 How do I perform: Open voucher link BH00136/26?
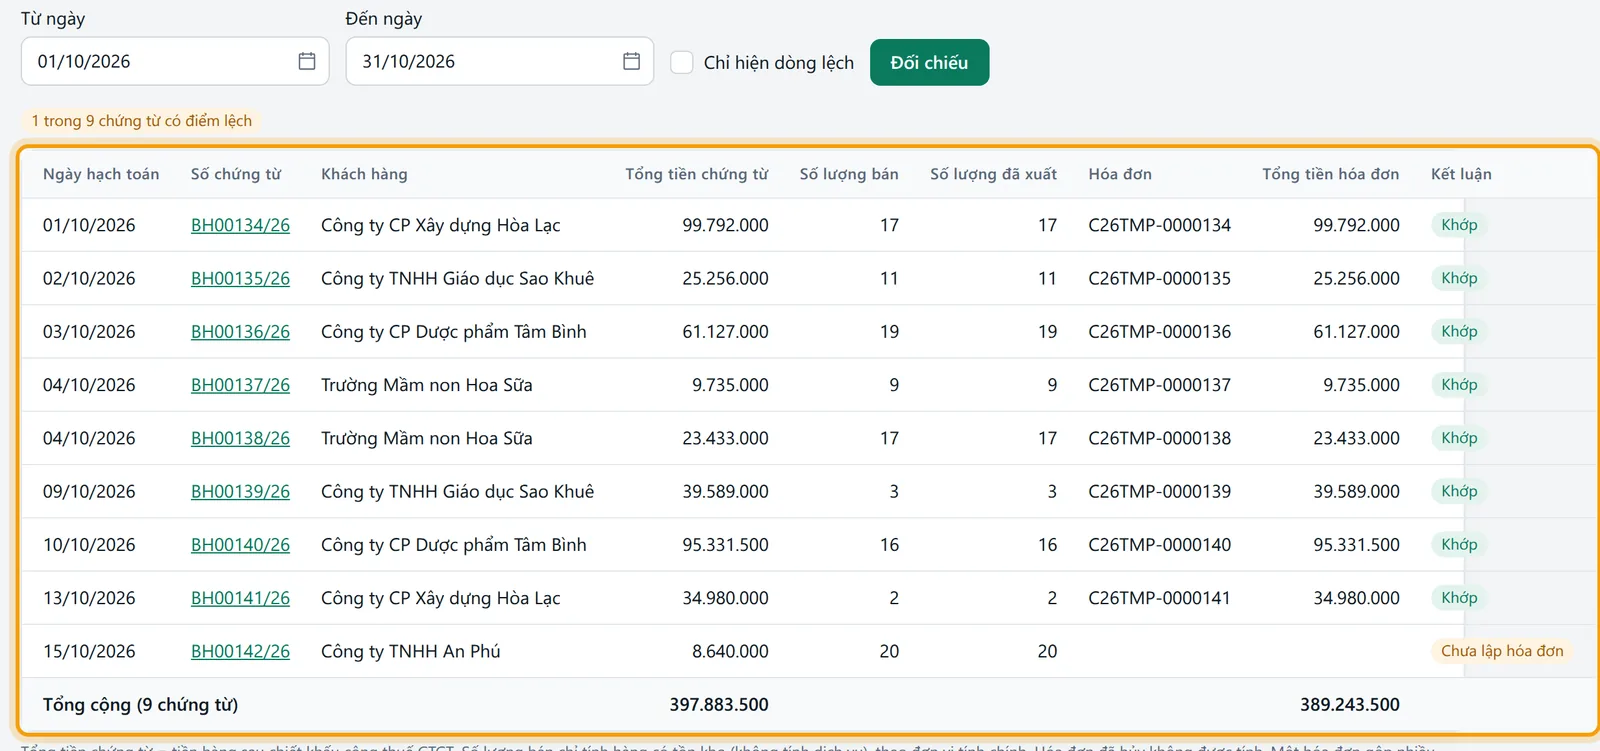[240, 331]
